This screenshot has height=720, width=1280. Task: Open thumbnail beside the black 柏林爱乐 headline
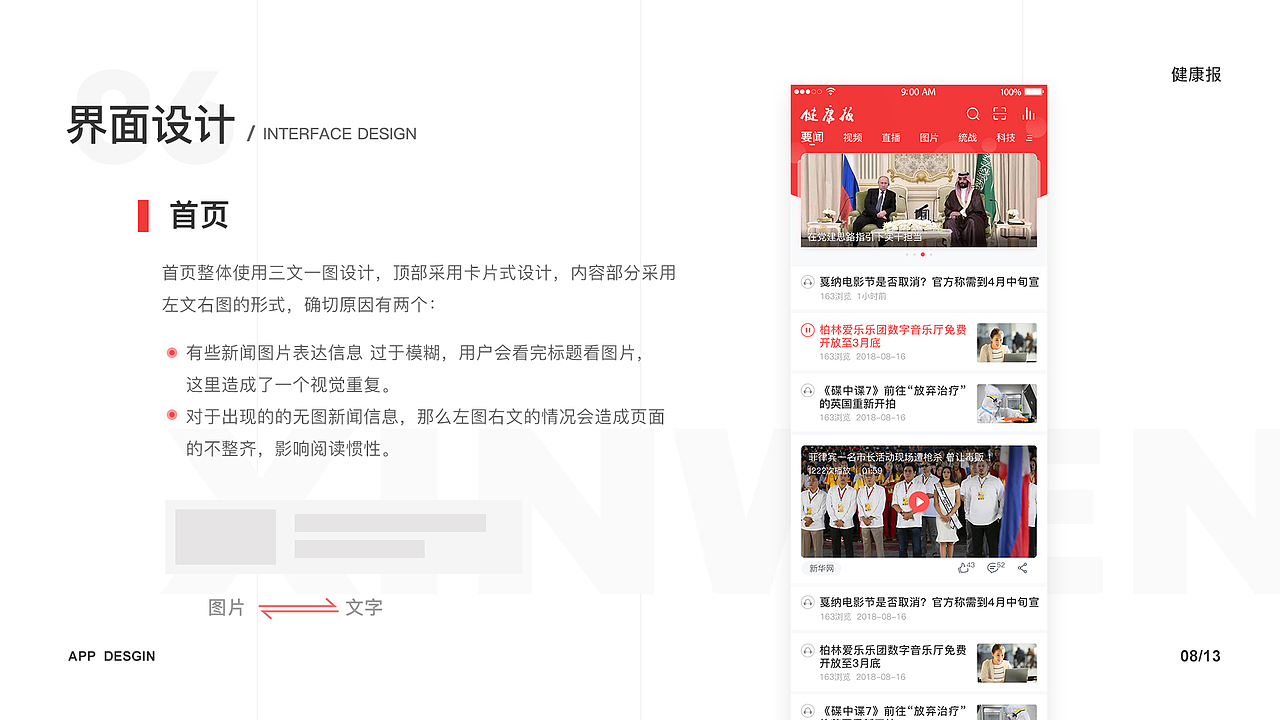[1007, 662]
